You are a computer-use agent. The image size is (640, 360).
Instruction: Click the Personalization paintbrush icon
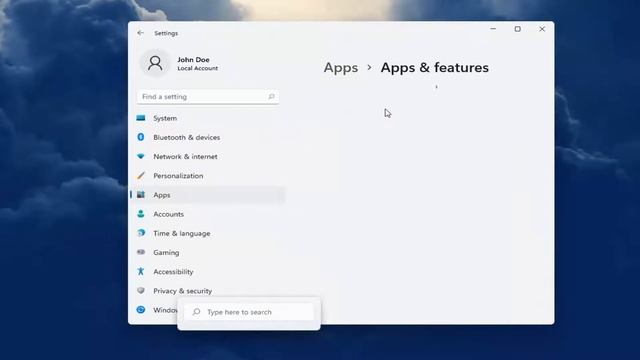[141, 176]
